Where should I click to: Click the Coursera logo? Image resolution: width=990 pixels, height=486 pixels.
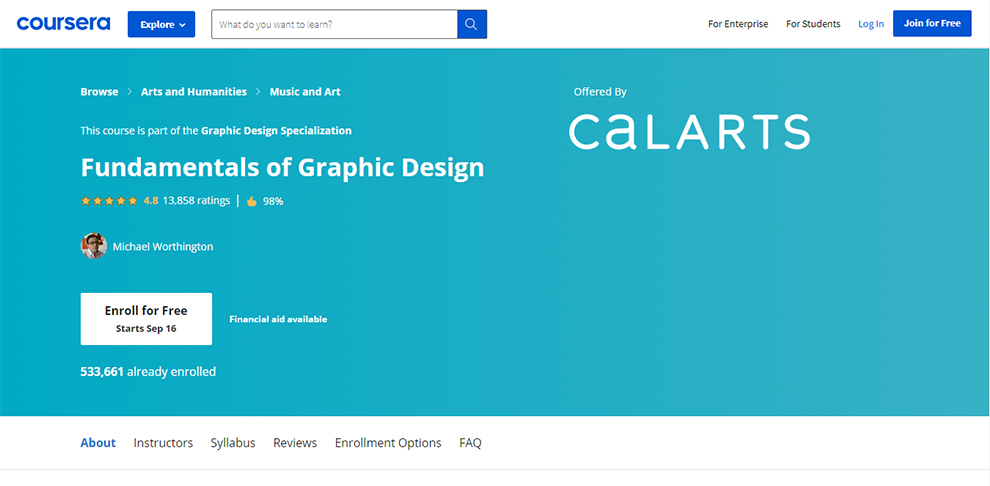click(x=63, y=23)
